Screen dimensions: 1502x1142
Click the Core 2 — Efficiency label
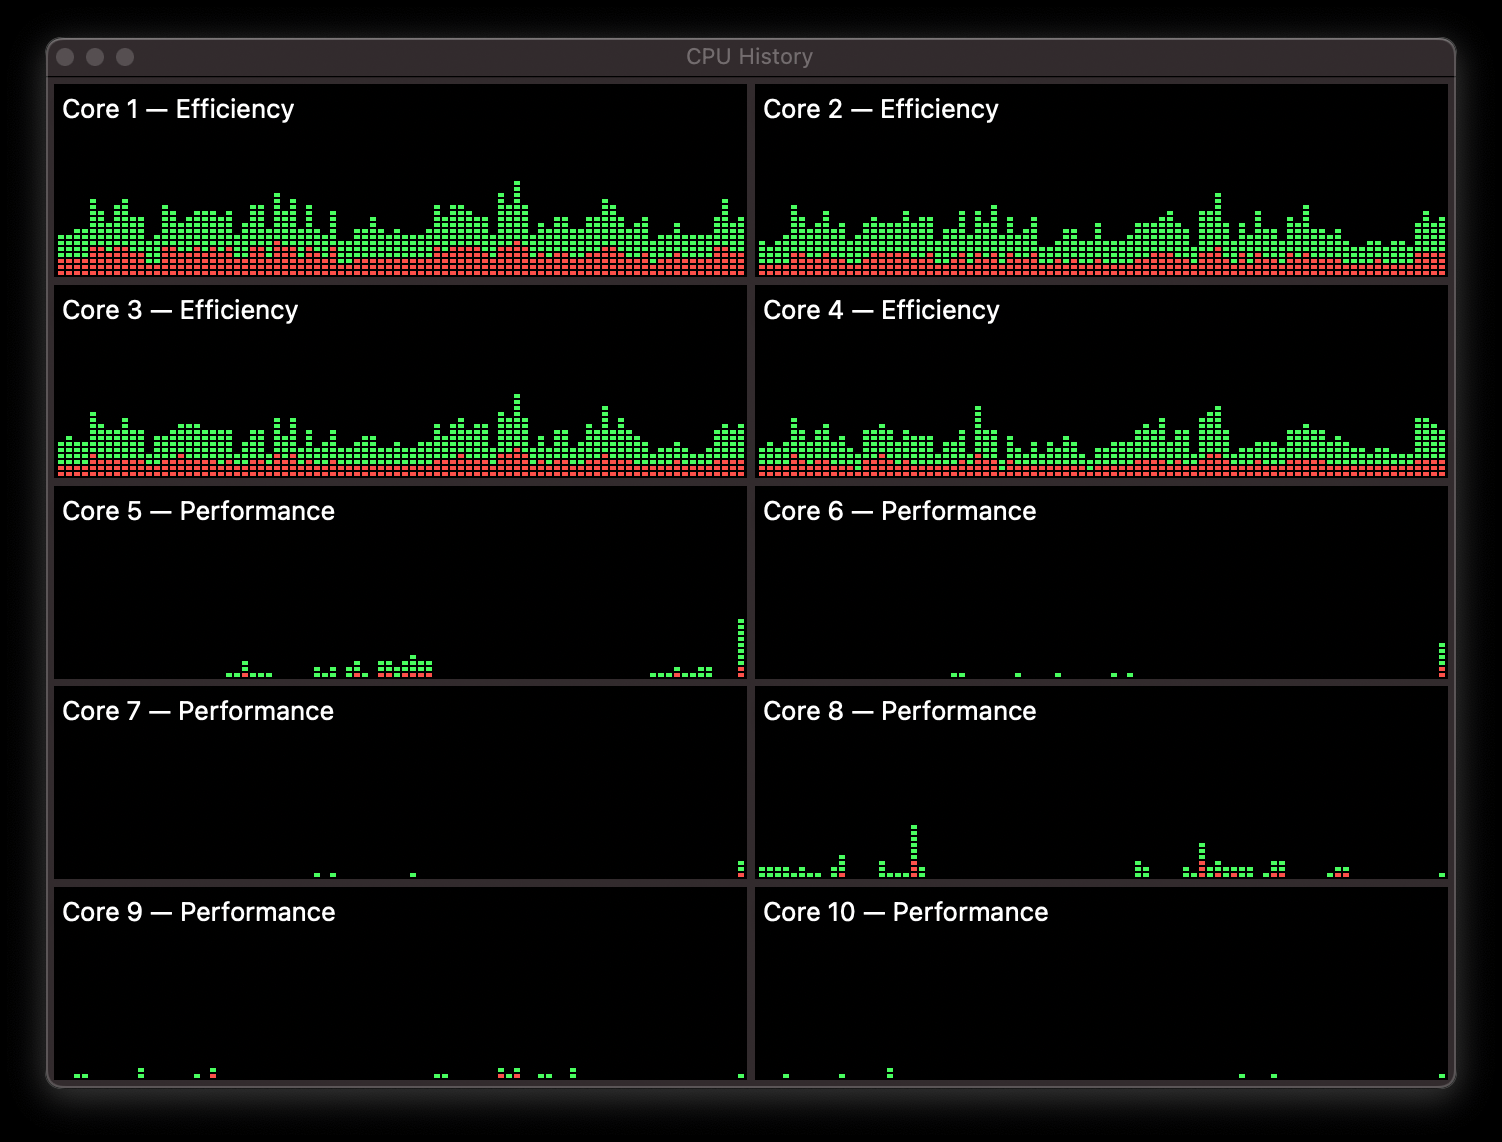881,109
